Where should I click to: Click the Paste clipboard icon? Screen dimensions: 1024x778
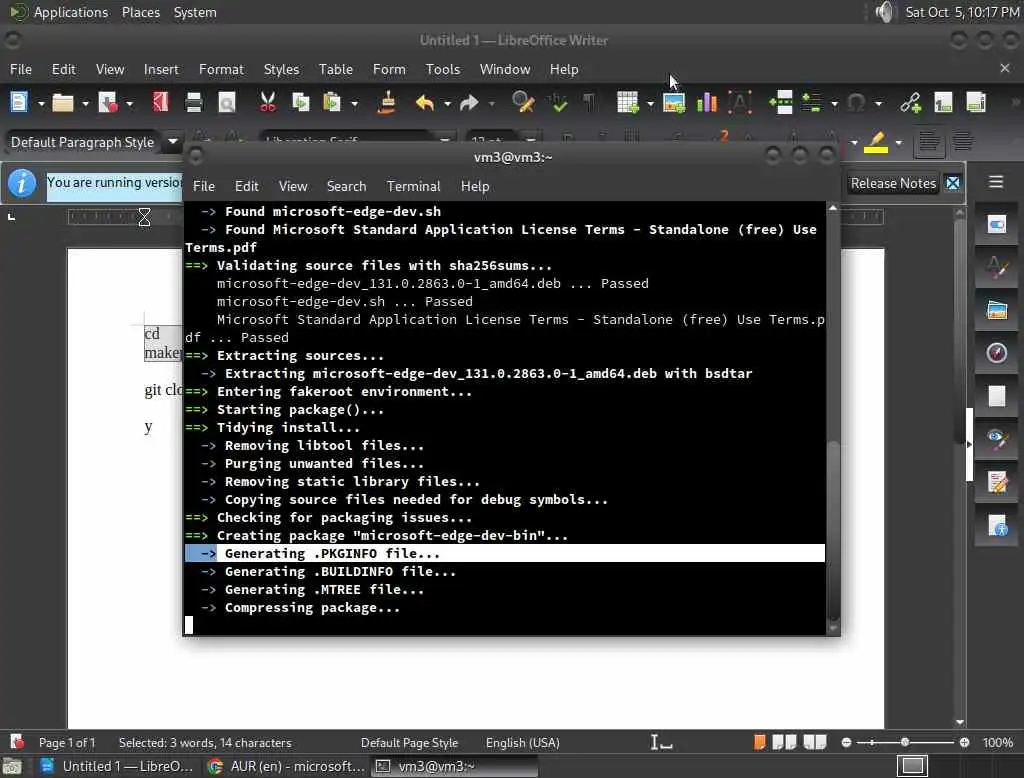coord(332,103)
